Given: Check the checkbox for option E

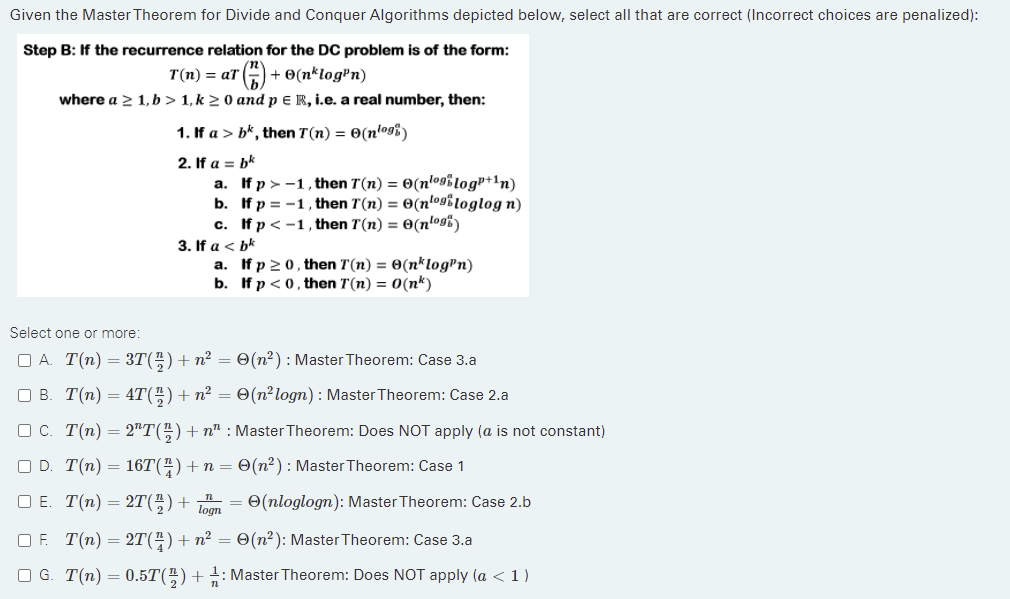Looking at the screenshot, I should pyautogui.click(x=25, y=500).
